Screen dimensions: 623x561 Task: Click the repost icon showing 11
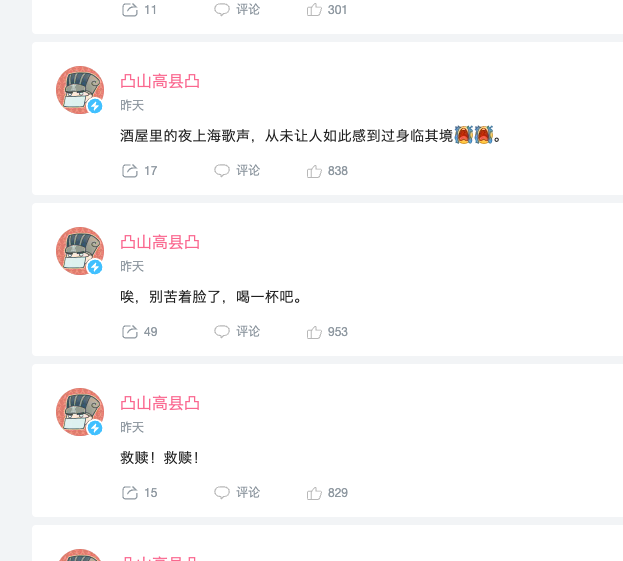130,10
